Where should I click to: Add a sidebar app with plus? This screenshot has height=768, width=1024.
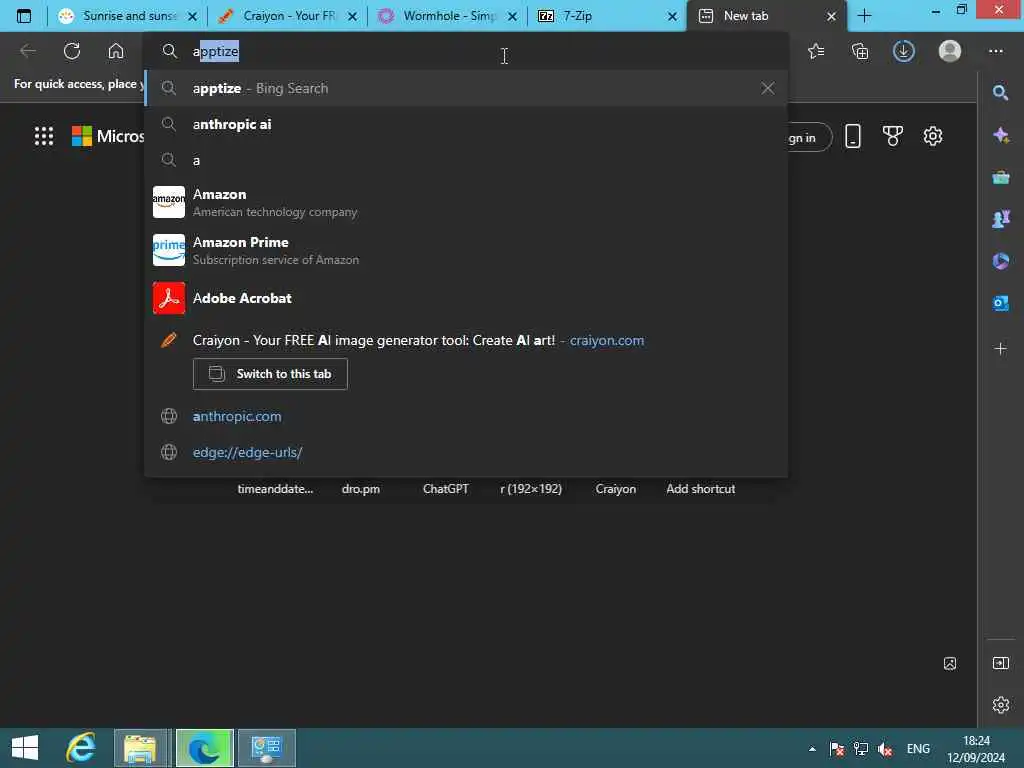[x=1000, y=349]
